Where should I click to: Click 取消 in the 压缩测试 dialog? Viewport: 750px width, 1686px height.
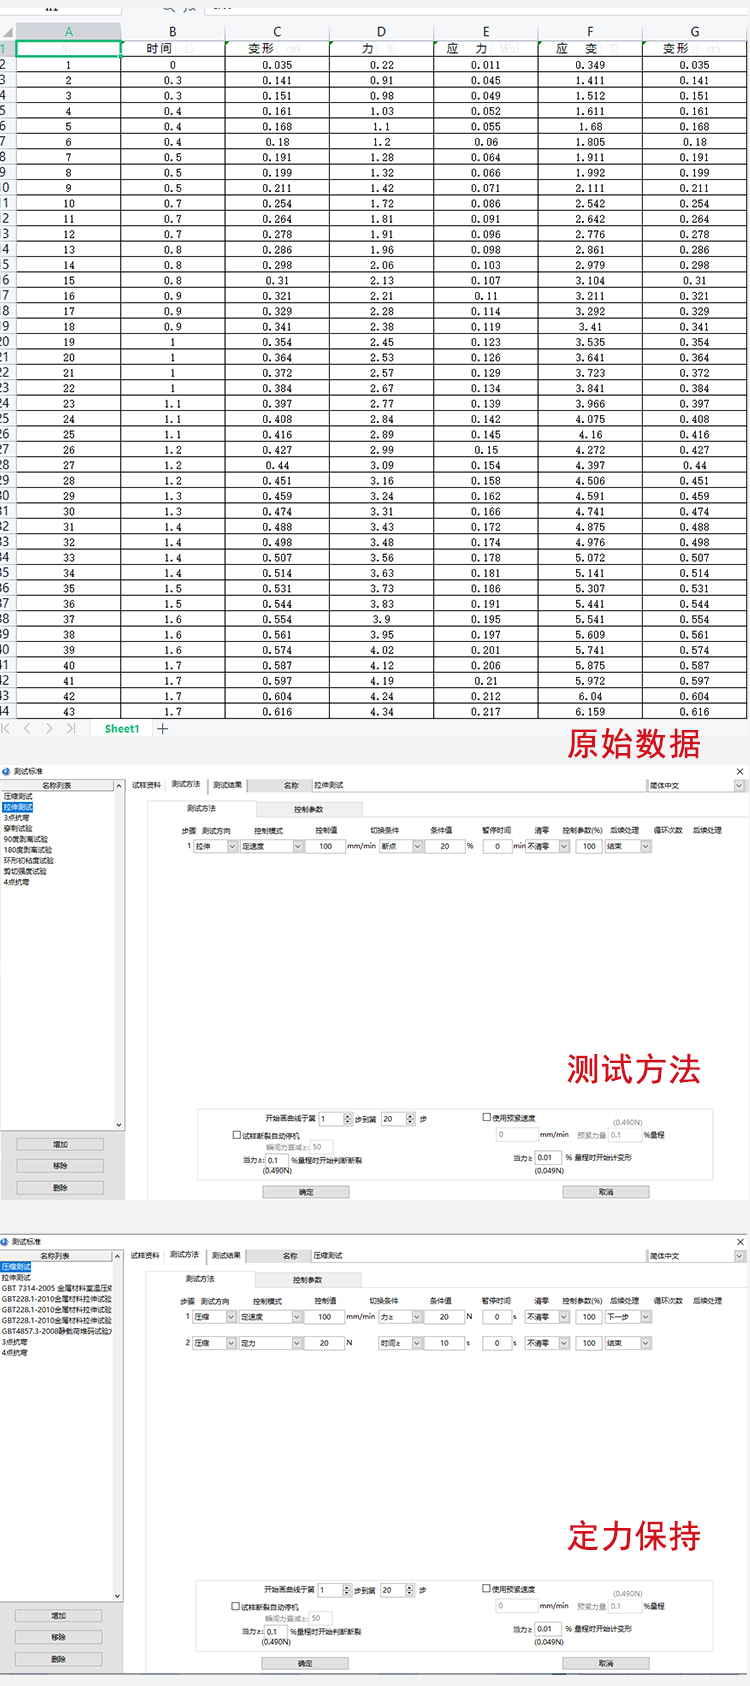[605, 1663]
